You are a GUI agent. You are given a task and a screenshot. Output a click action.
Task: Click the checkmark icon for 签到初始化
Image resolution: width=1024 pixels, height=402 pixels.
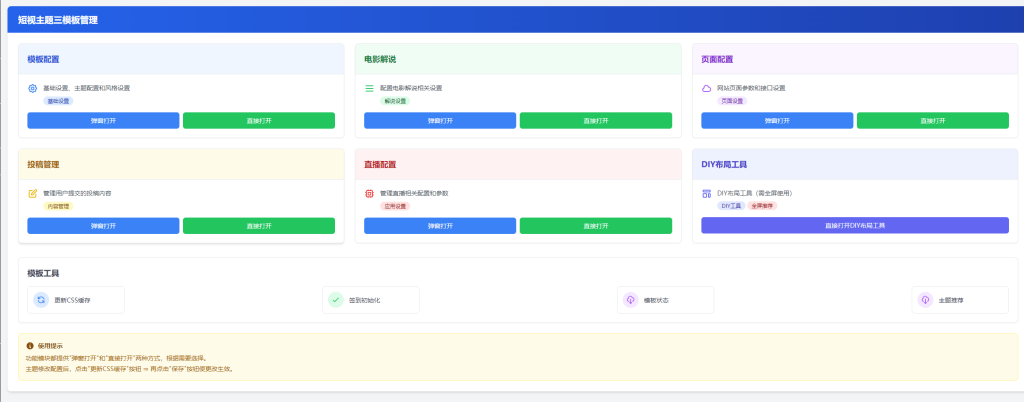pos(336,299)
